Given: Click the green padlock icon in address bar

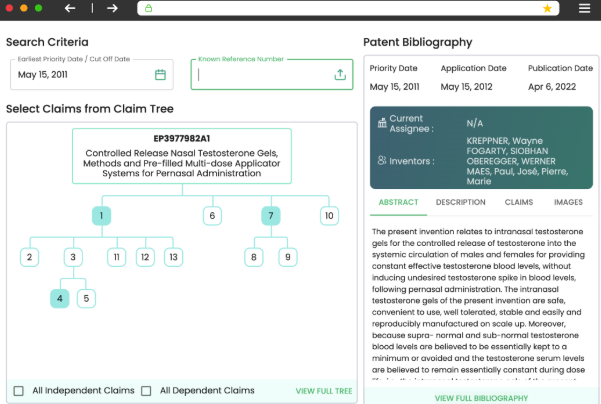Looking at the screenshot, I should 149,8.
